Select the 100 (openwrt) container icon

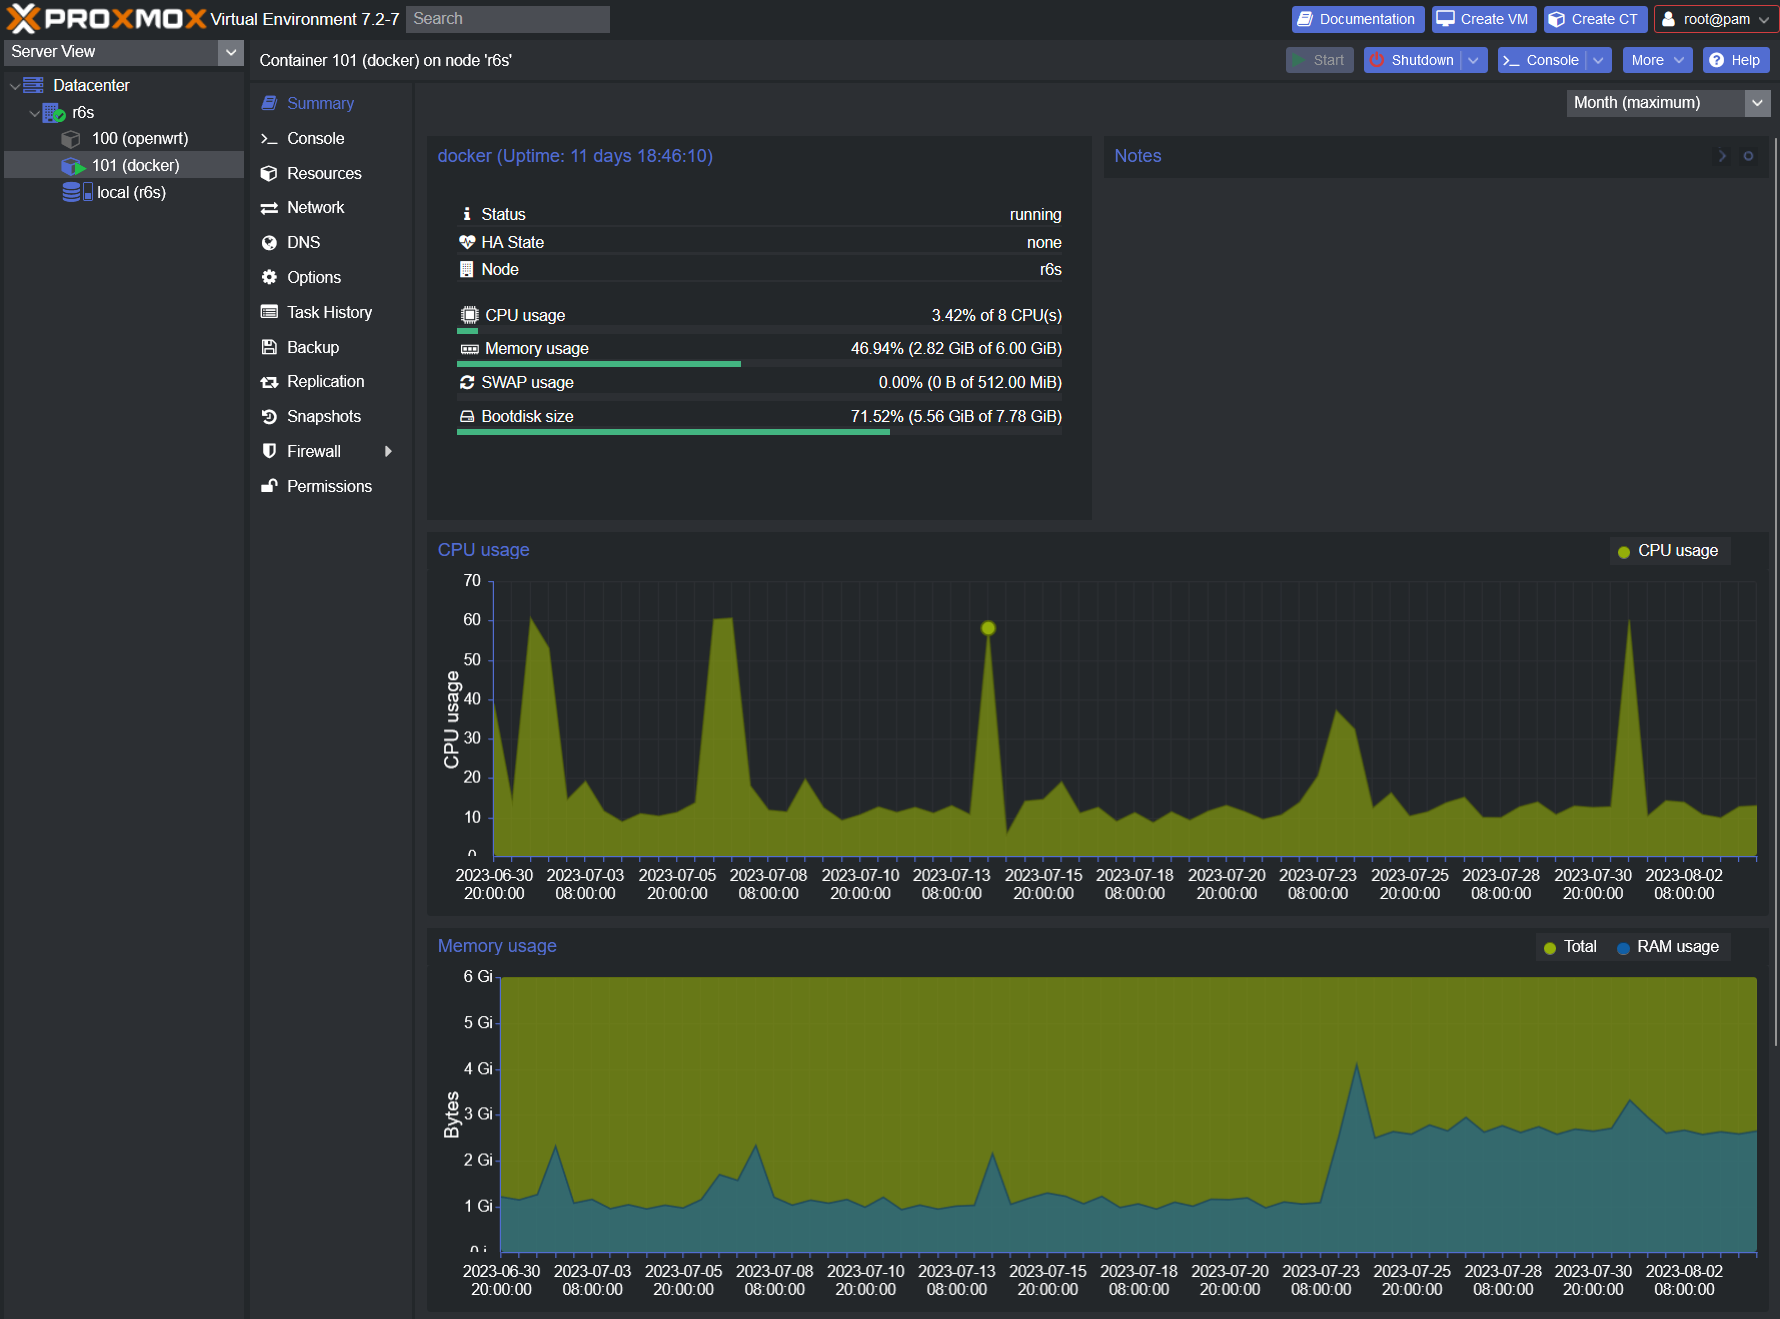(71, 139)
